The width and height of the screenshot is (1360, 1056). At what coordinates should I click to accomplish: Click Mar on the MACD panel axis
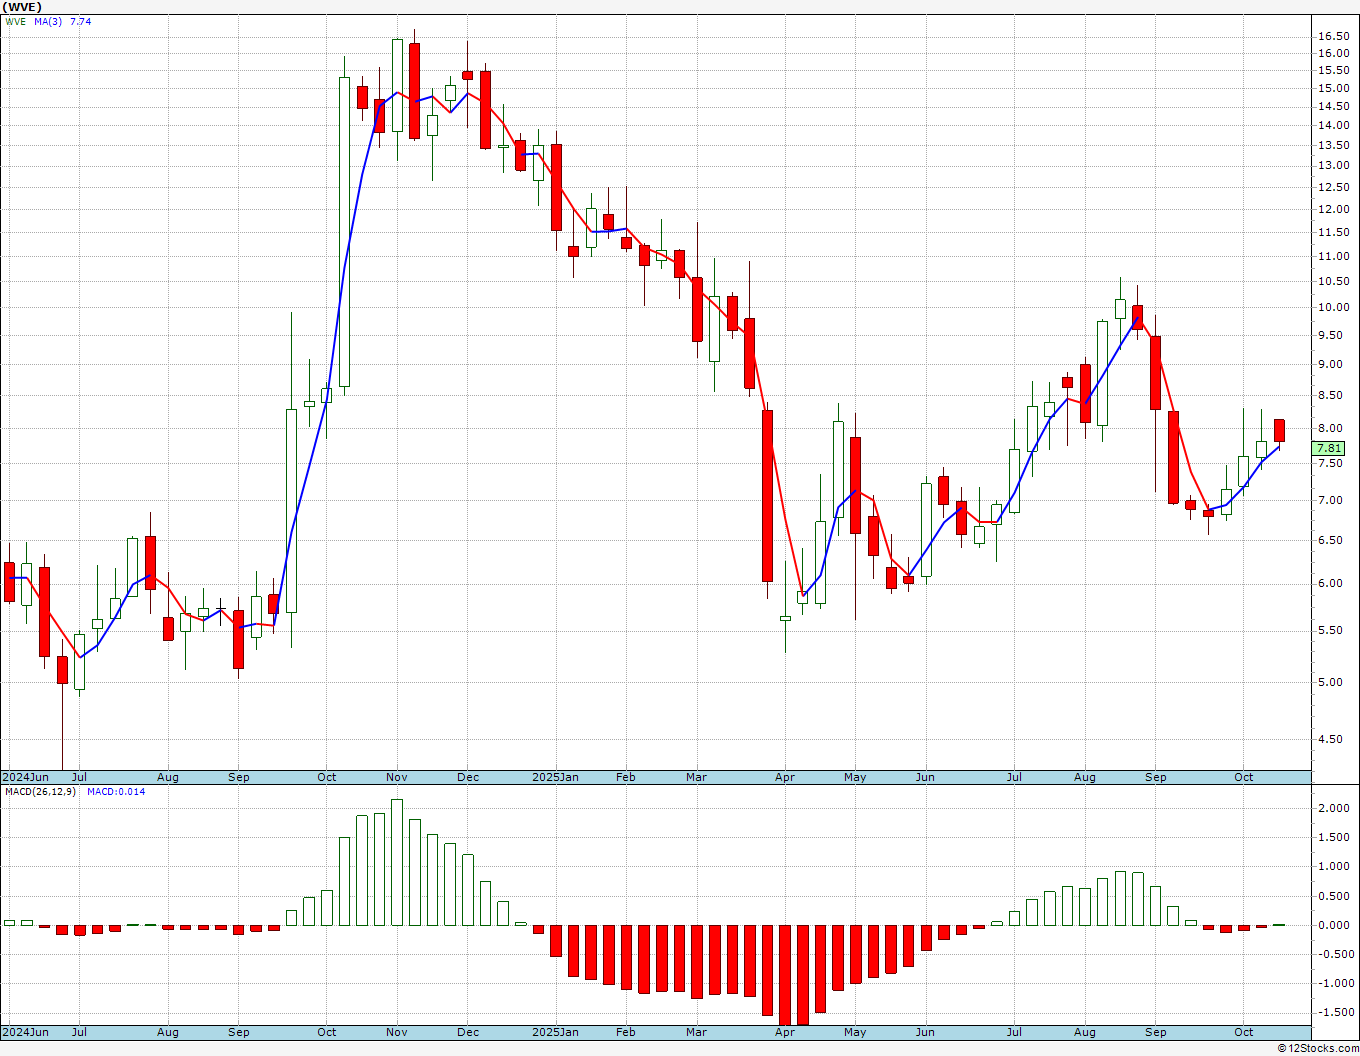coord(697,1032)
